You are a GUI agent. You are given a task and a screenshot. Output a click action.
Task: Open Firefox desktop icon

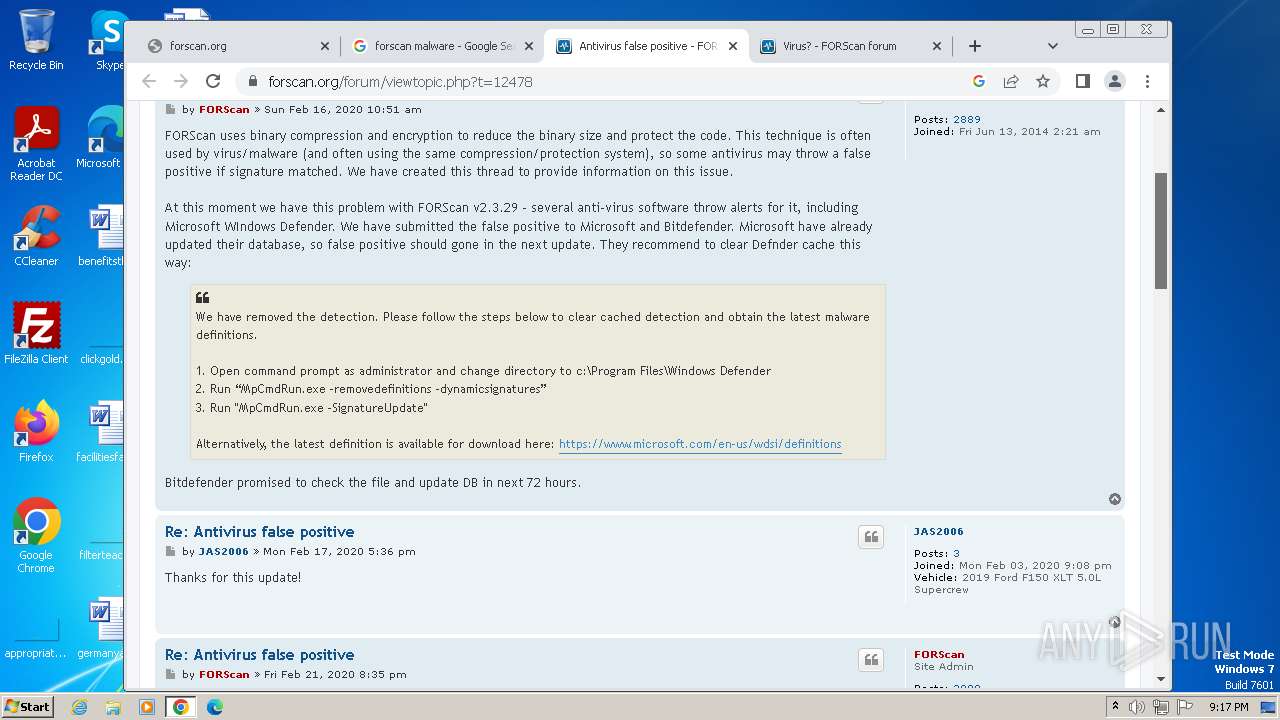[x=36, y=432]
